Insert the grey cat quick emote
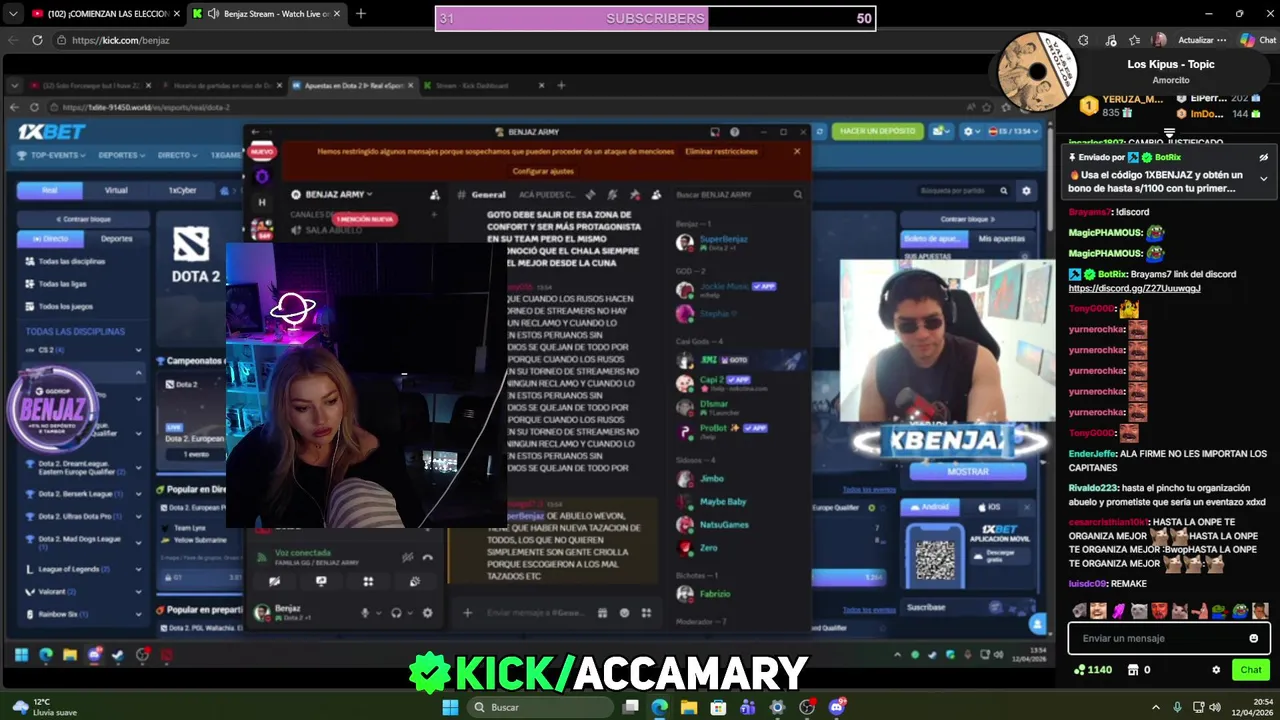The width and height of the screenshot is (1280, 720). click(1139, 610)
